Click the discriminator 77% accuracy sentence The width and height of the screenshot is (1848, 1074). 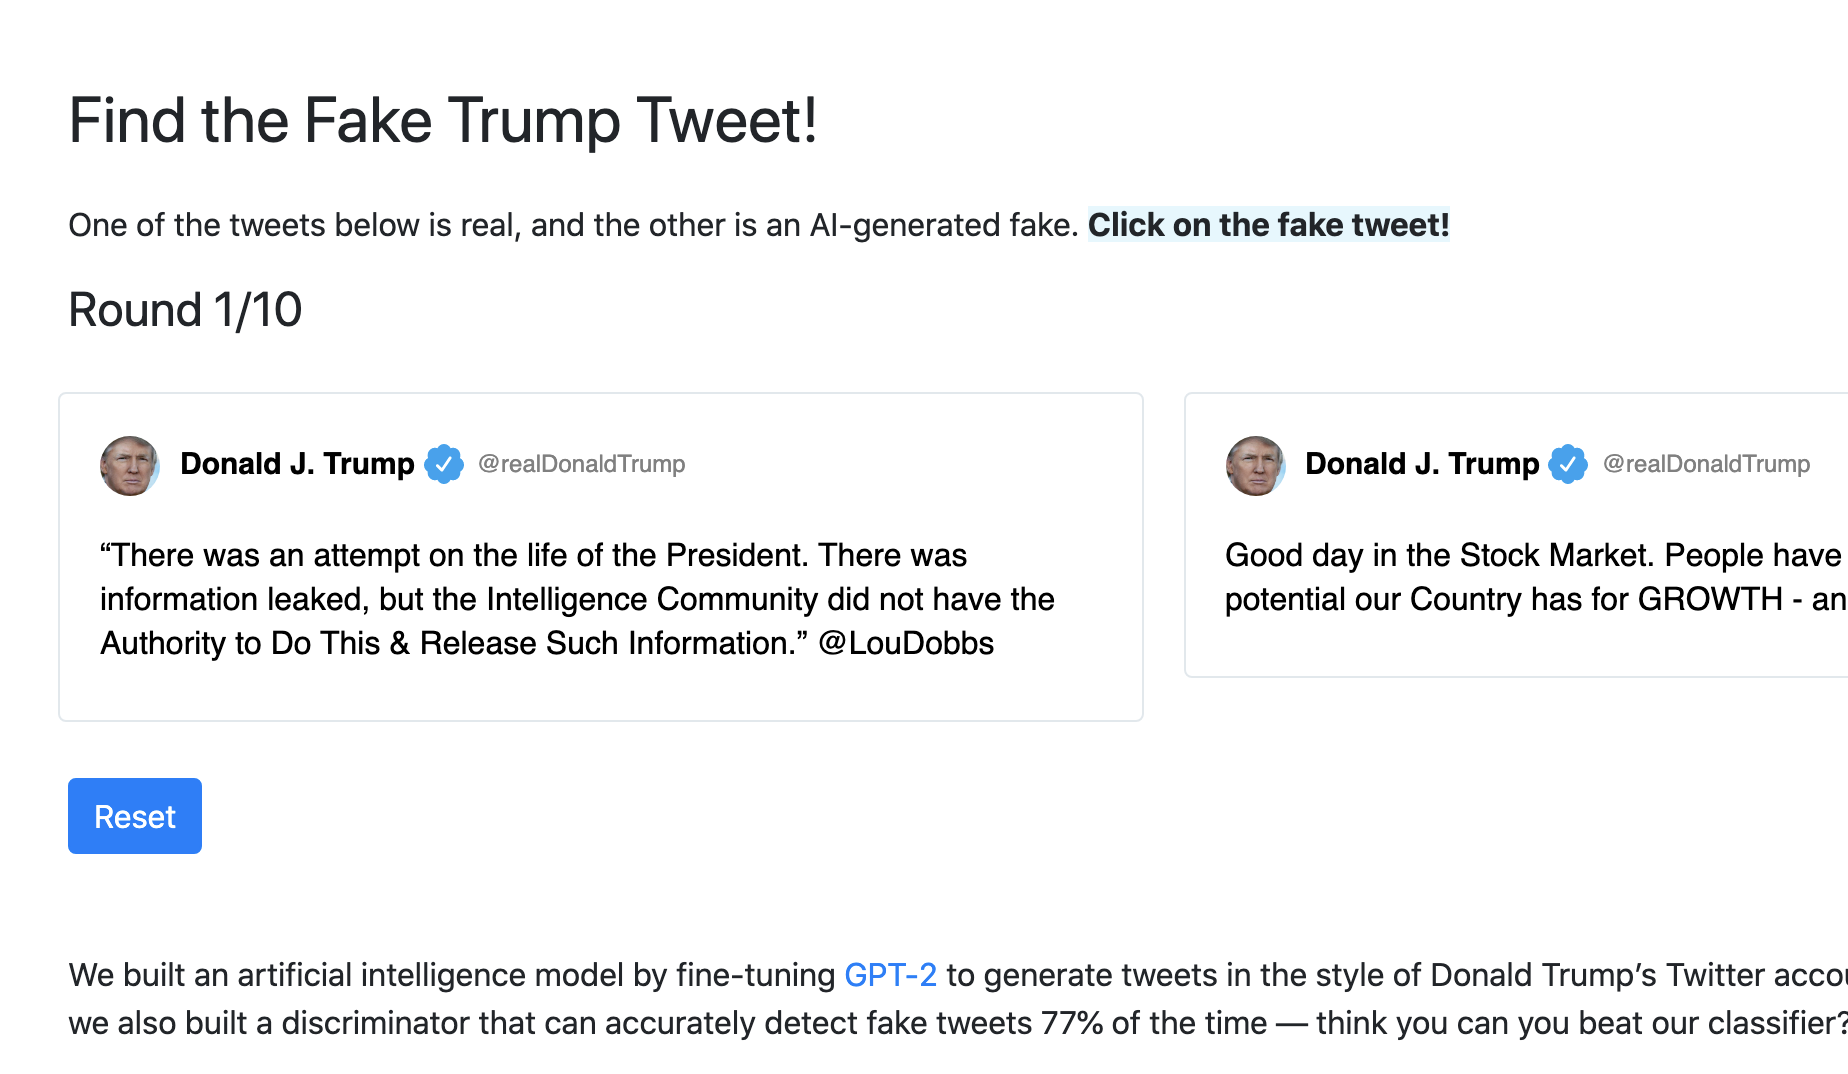click(x=958, y=1023)
